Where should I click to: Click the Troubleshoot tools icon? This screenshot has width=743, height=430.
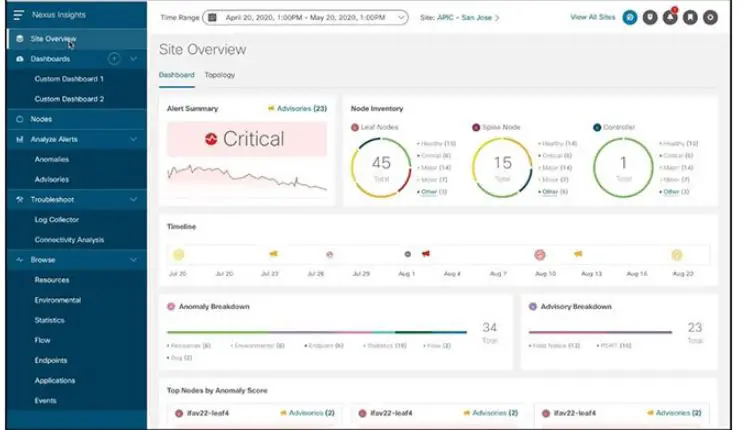[x=20, y=200]
